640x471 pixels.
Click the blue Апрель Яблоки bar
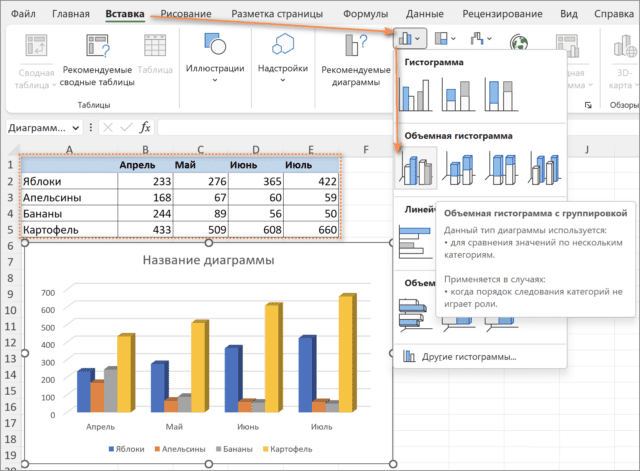click(x=84, y=391)
